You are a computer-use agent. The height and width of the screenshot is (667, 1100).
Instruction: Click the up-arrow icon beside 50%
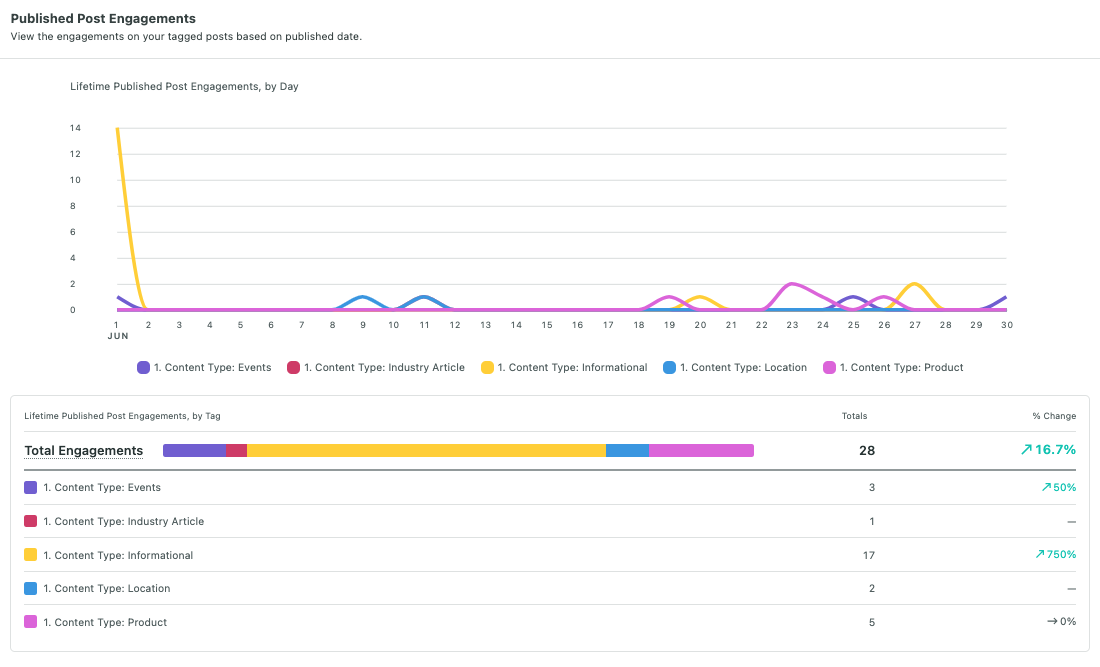pyautogui.click(x=1046, y=487)
